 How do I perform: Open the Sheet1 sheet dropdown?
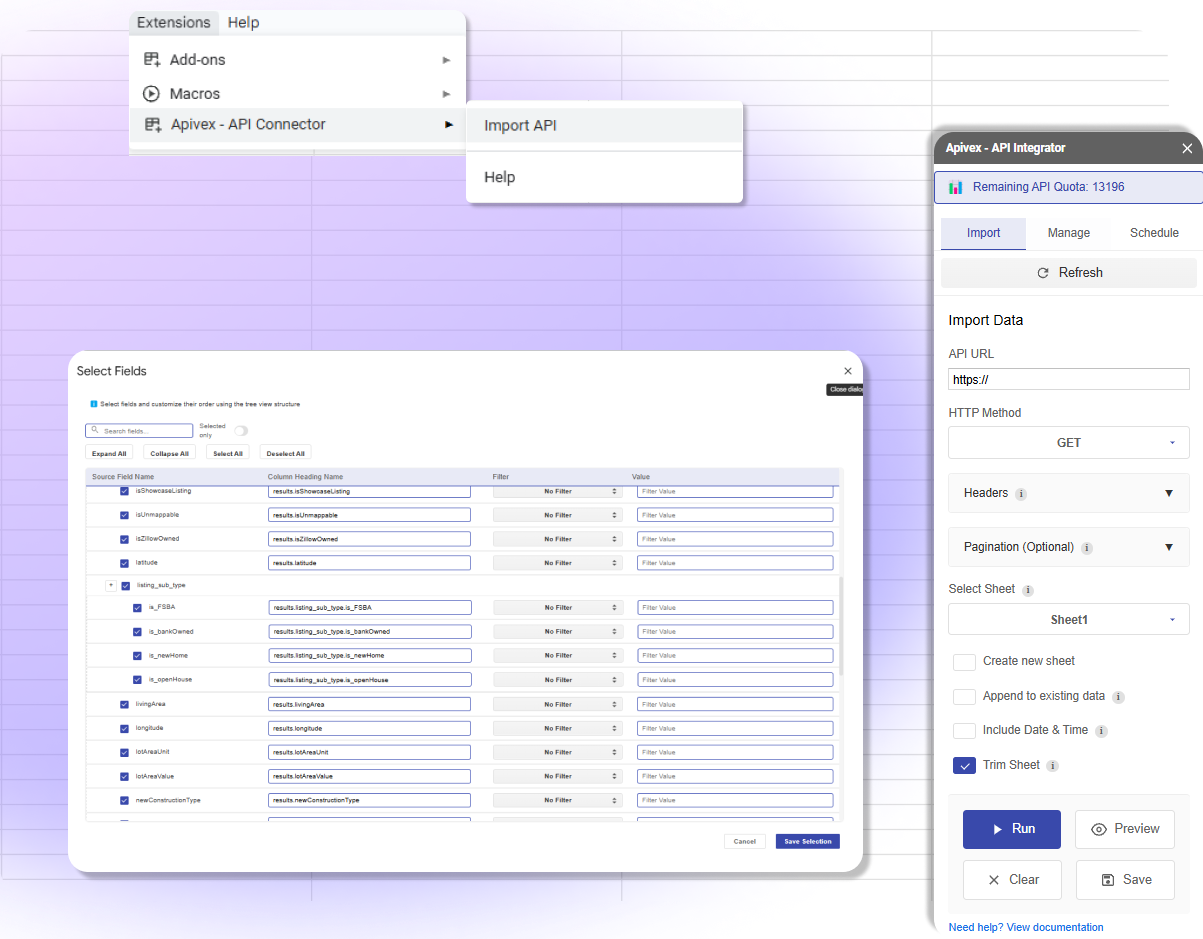[x=1069, y=620]
